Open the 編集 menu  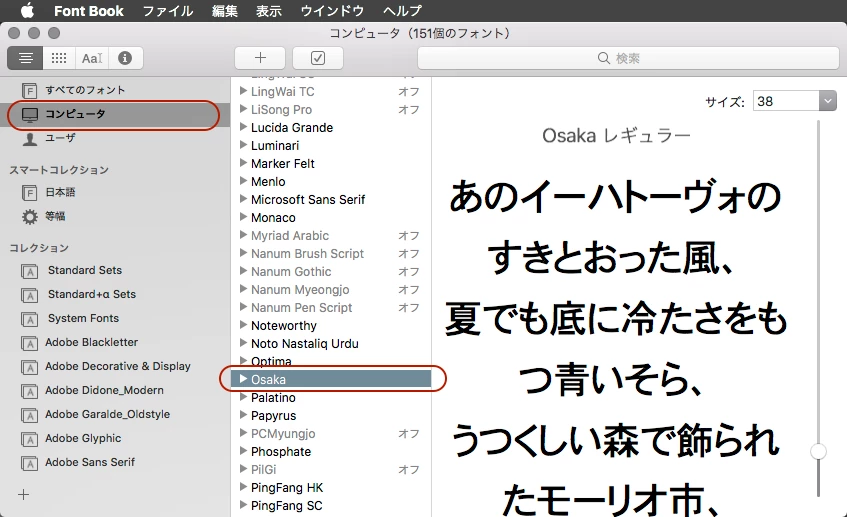point(225,11)
